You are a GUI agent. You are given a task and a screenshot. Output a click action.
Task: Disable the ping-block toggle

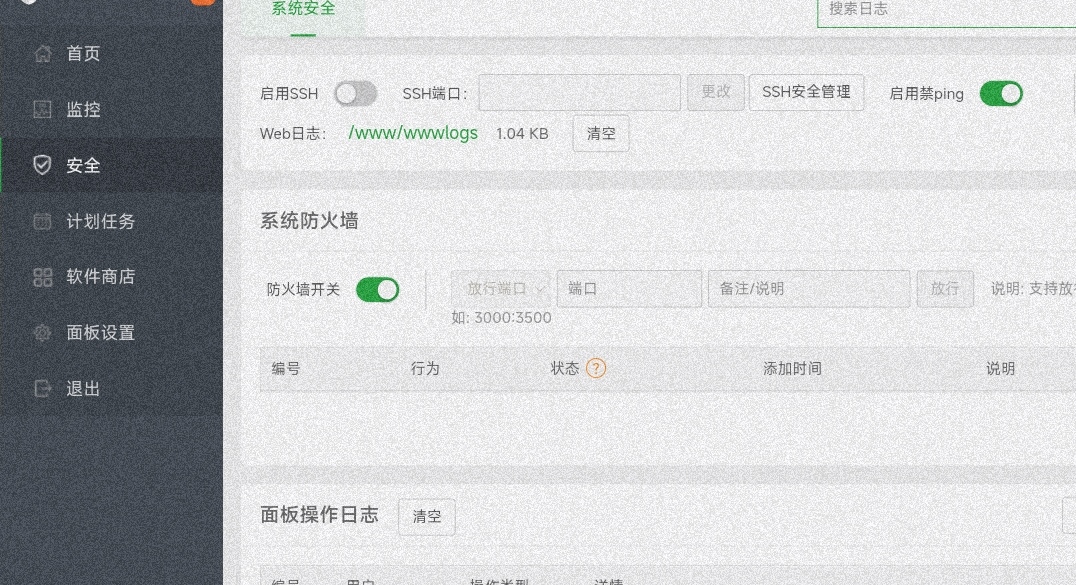coord(1001,94)
